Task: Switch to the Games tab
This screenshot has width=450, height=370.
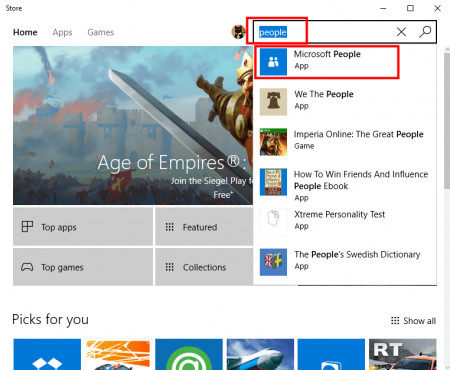Action: pyautogui.click(x=101, y=32)
